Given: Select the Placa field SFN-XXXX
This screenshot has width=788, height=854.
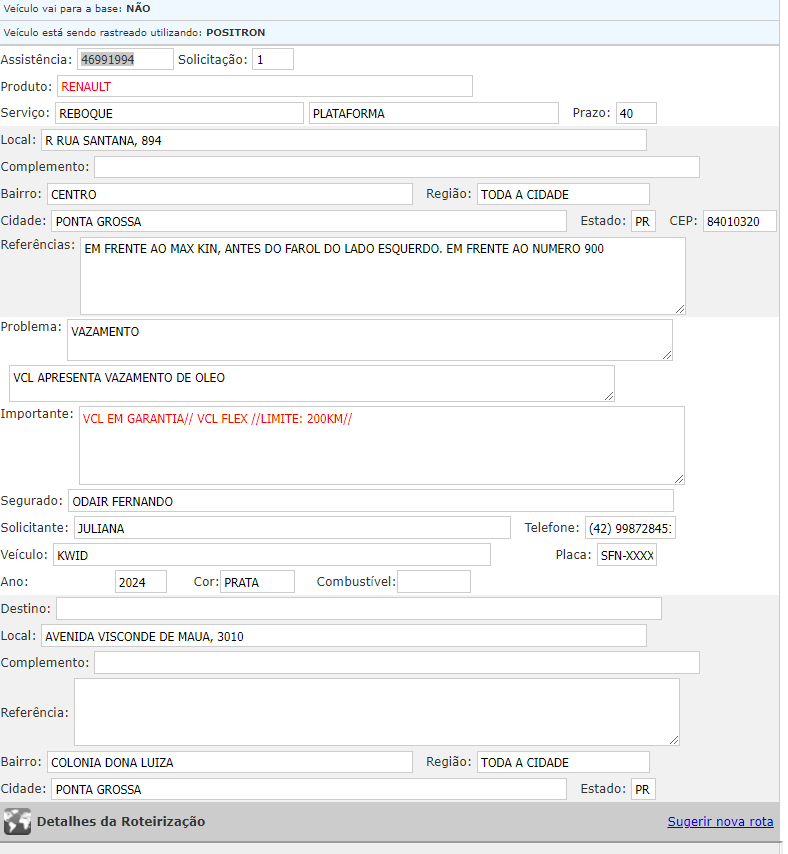Looking at the screenshot, I should pos(627,554).
